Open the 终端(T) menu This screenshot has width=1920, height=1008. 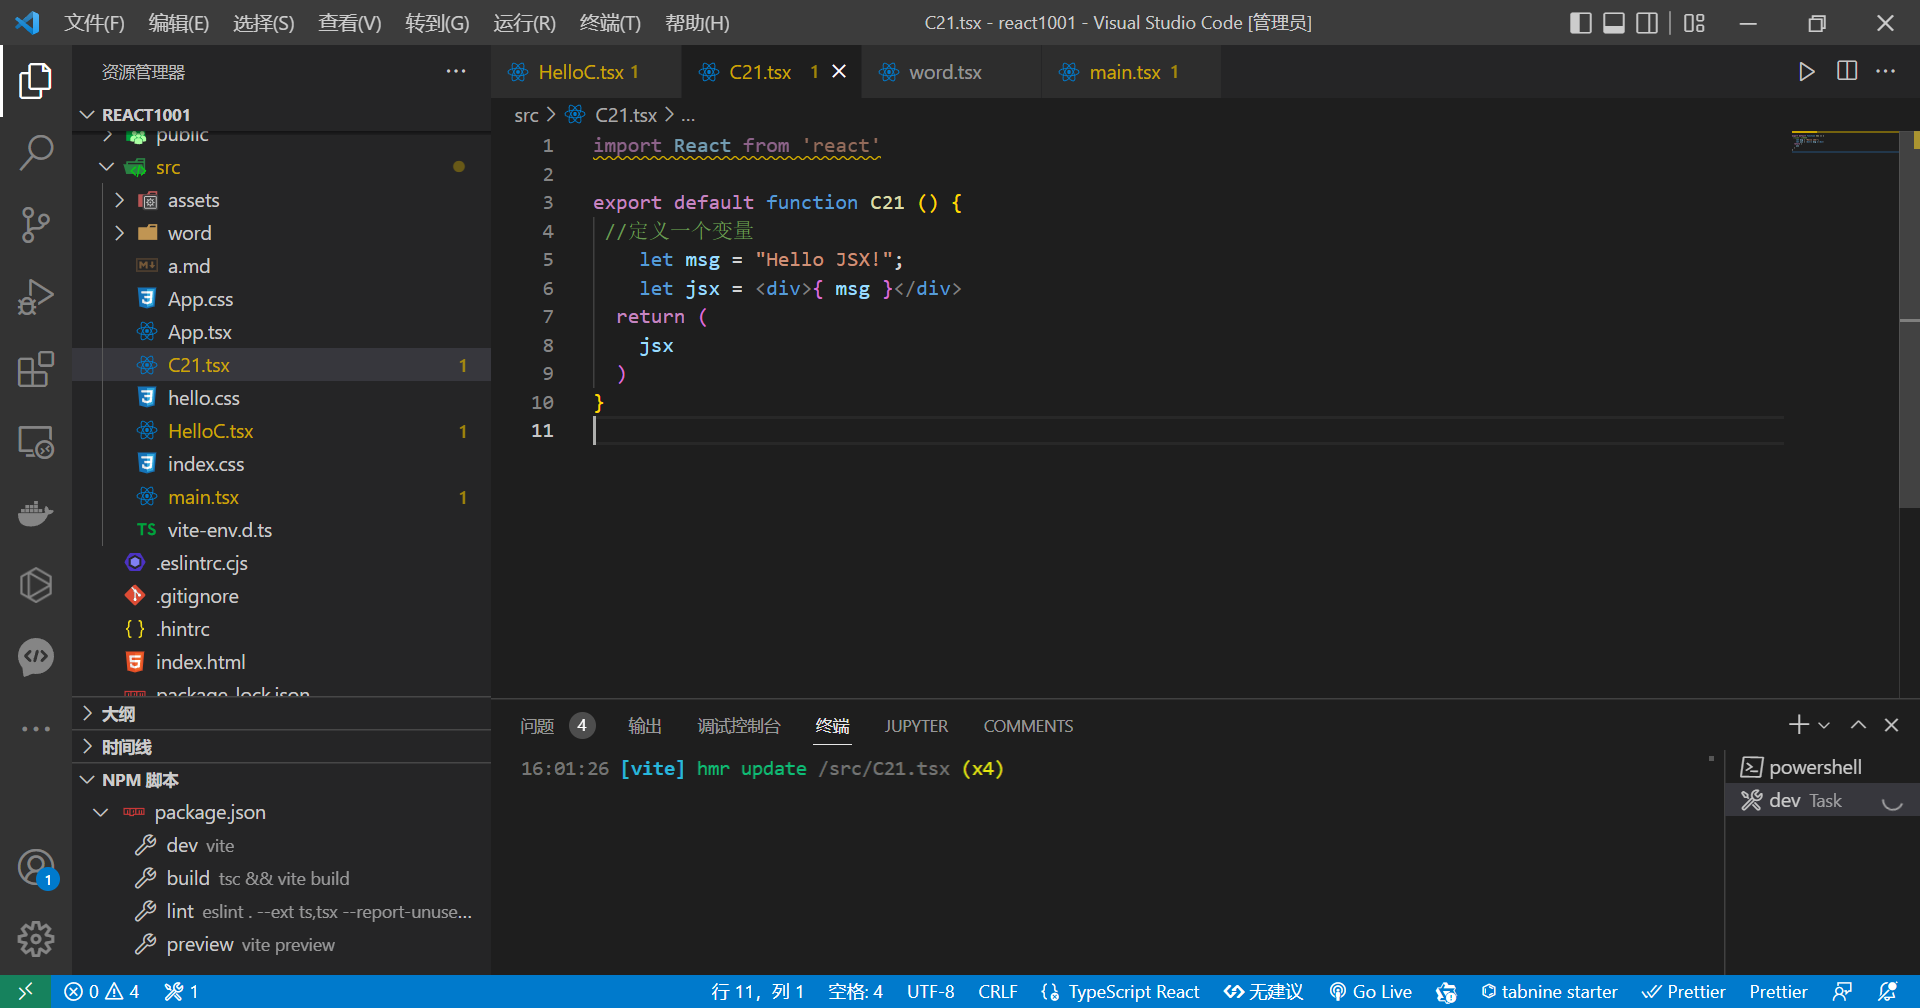pyautogui.click(x=609, y=23)
